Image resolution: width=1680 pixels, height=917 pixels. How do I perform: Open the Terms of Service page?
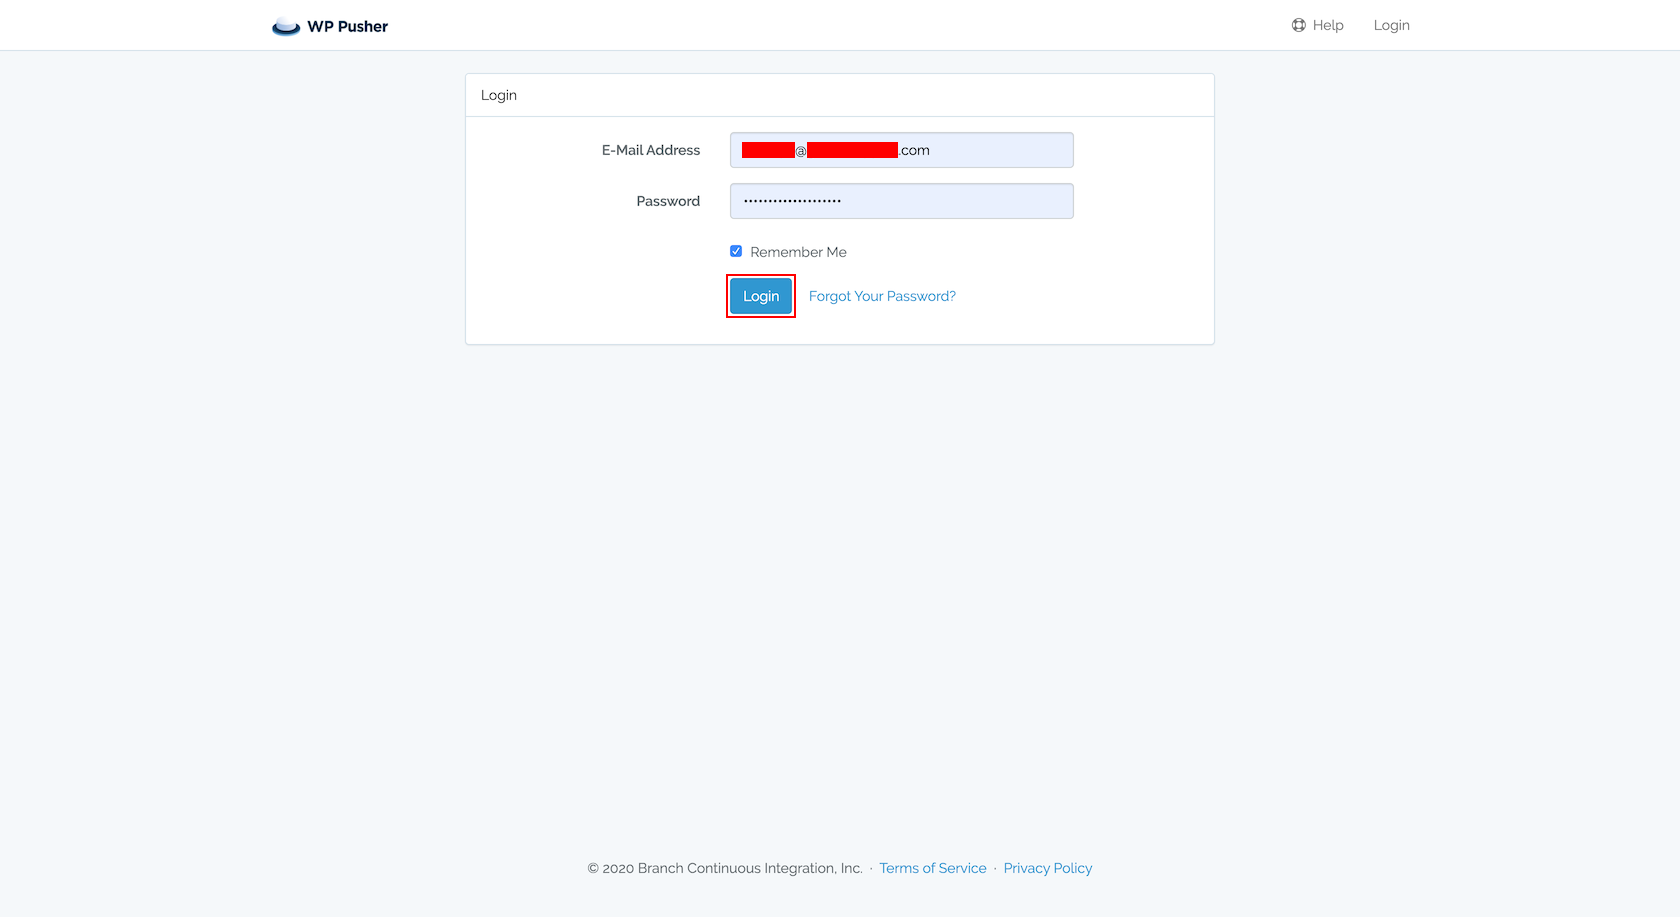click(932, 867)
